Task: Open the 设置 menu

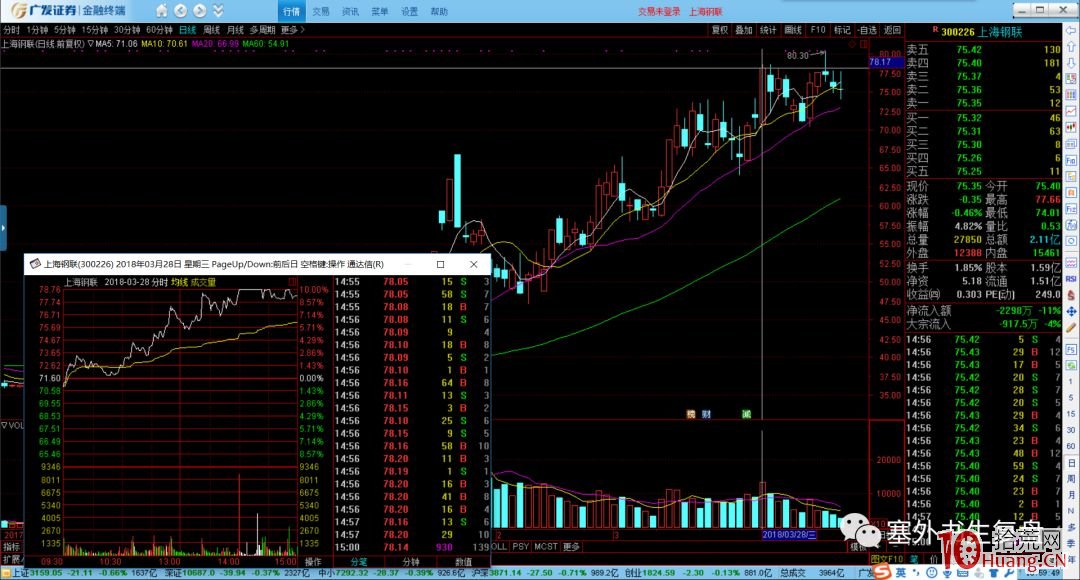Action: pyautogui.click(x=410, y=11)
